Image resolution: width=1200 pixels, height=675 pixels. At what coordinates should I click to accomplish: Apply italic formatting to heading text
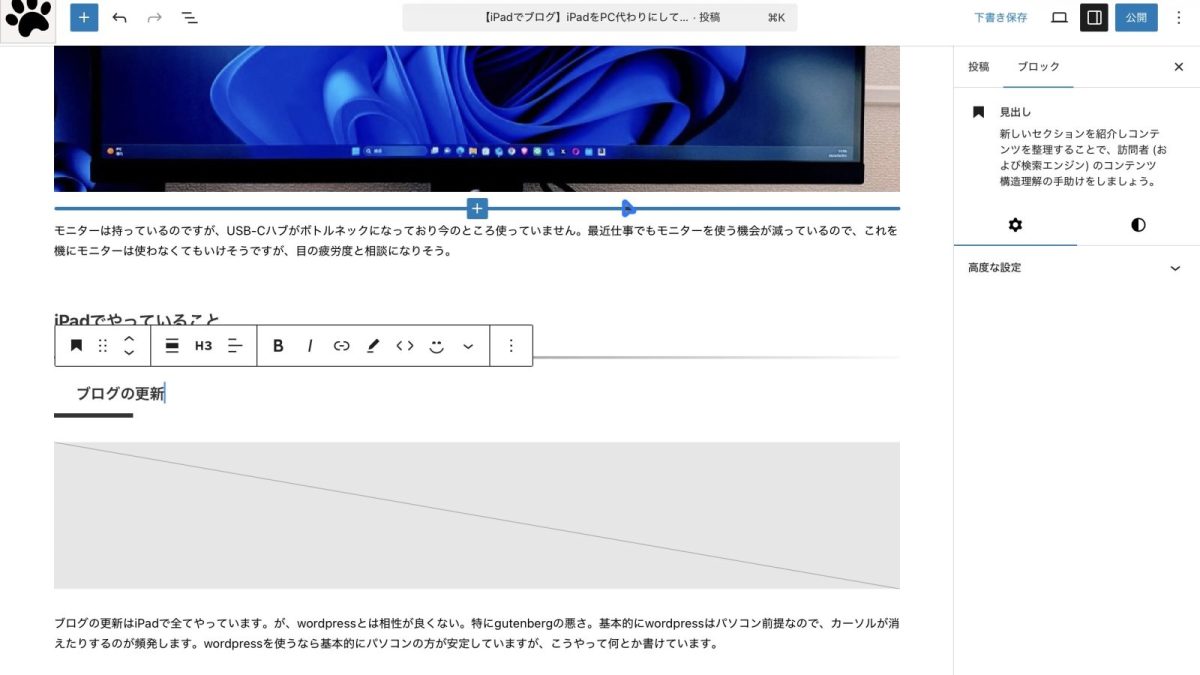click(x=310, y=346)
